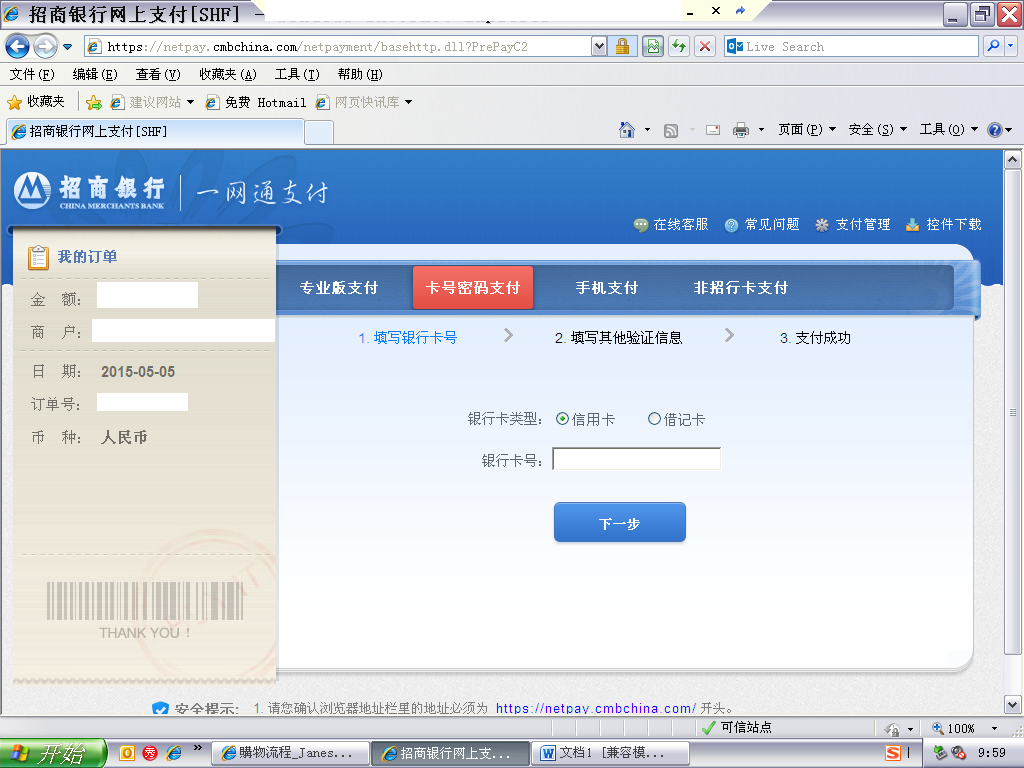The height and width of the screenshot is (768, 1024).
Task: Open the 帮助(H) menu
Action: point(360,74)
